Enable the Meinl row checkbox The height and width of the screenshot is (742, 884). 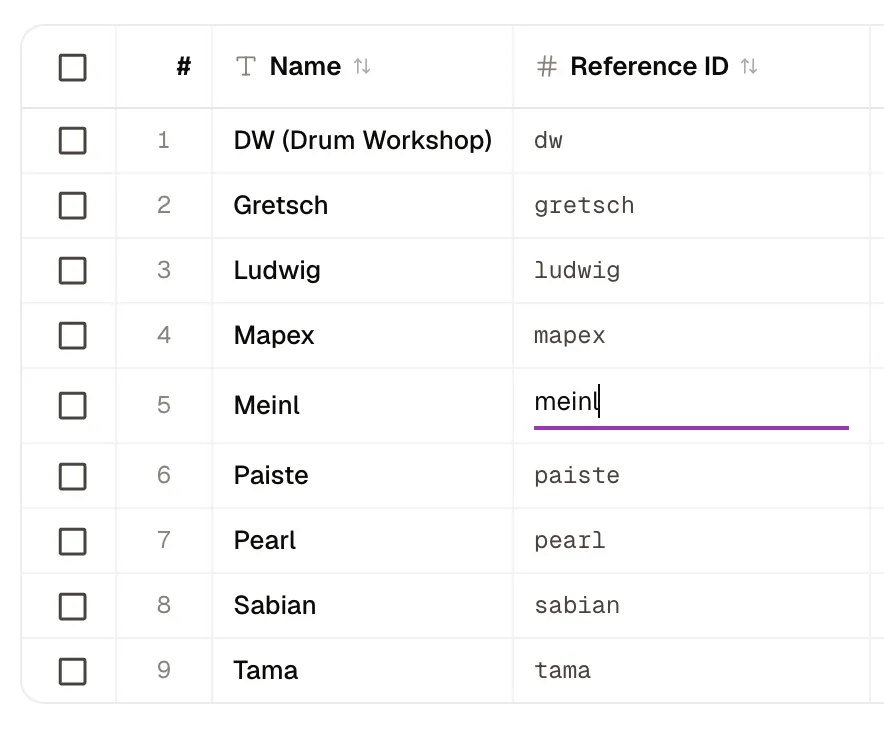73,405
